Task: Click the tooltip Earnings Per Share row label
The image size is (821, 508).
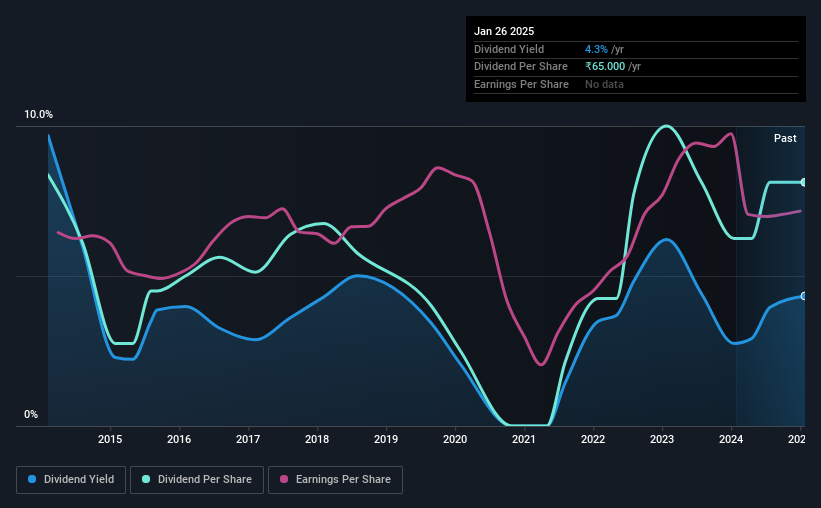Action: click(522, 84)
